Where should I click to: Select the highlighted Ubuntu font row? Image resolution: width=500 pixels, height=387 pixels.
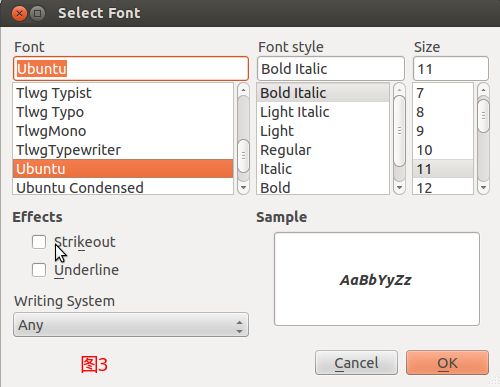pyautogui.click(x=123, y=169)
